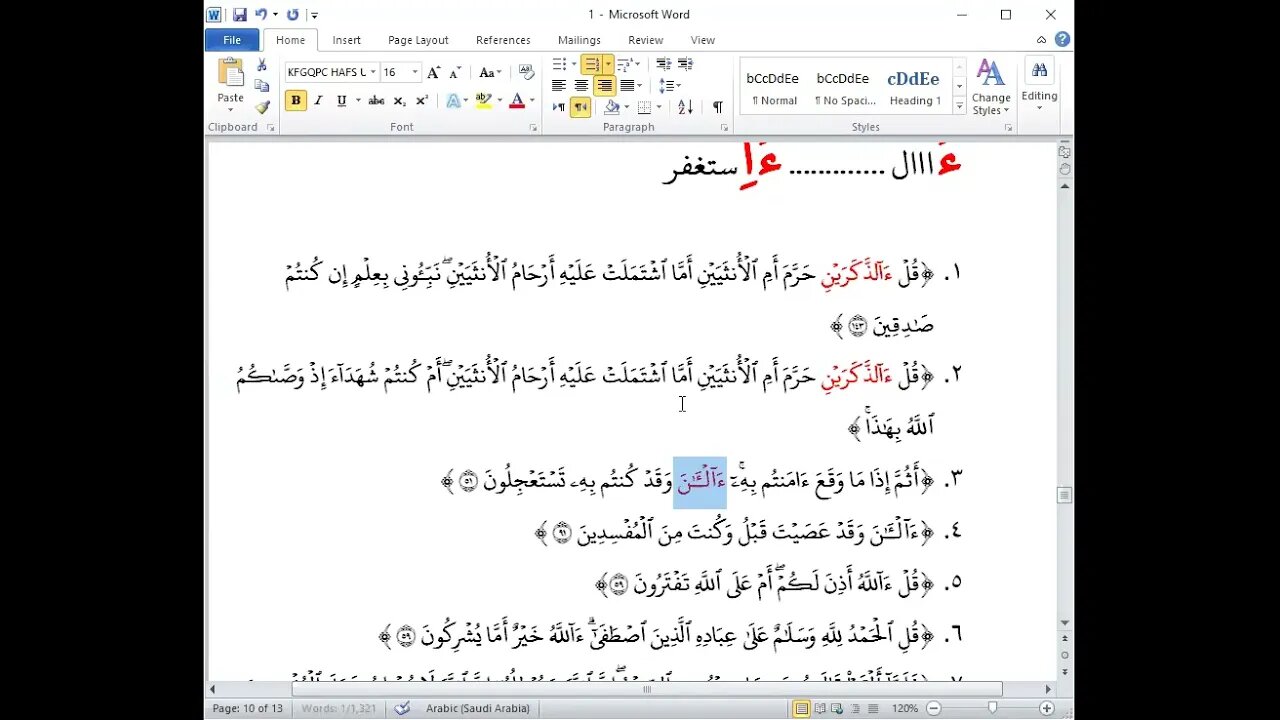1280x720 pixels.
Task: Toggle Align Text Right
Action: coord(603,86)
